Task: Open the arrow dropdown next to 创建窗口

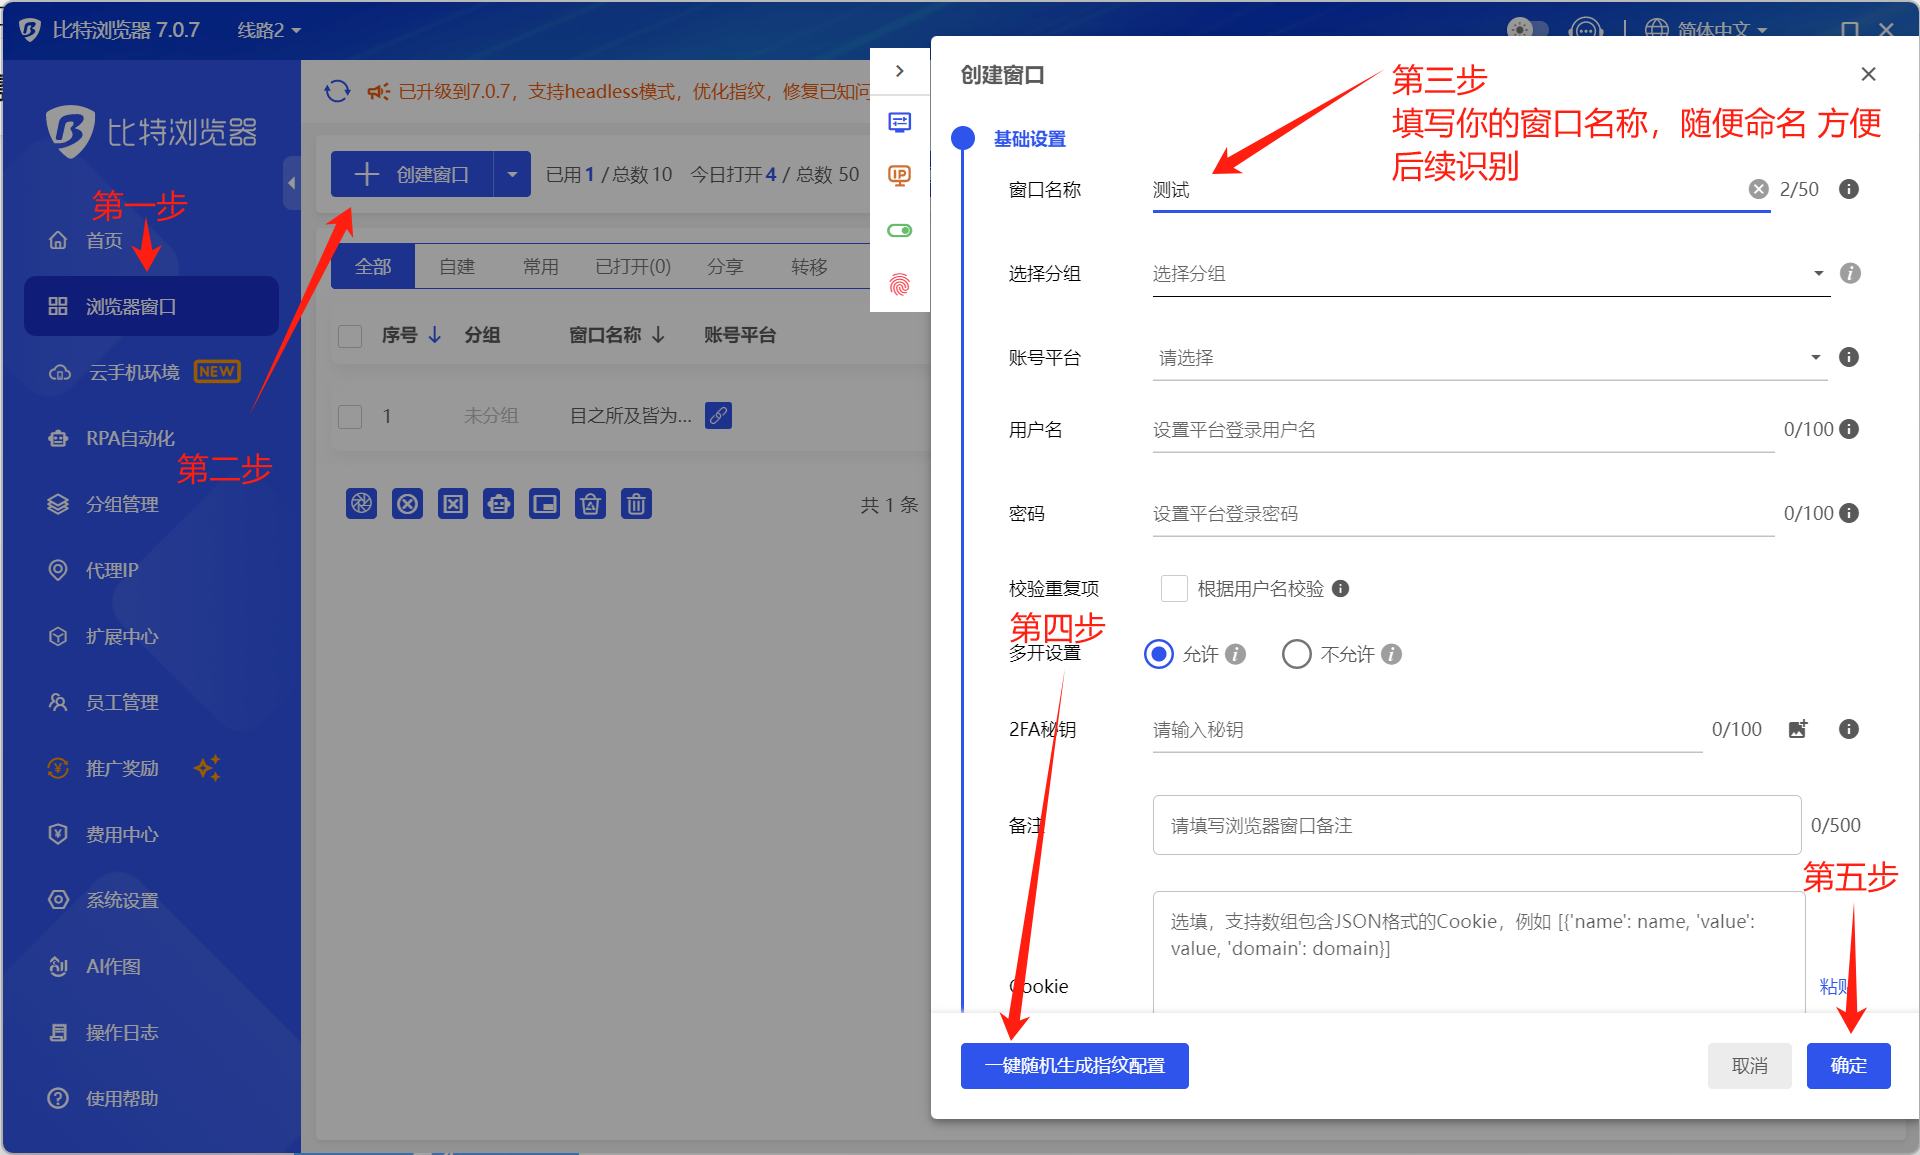Action: (512, 174)
